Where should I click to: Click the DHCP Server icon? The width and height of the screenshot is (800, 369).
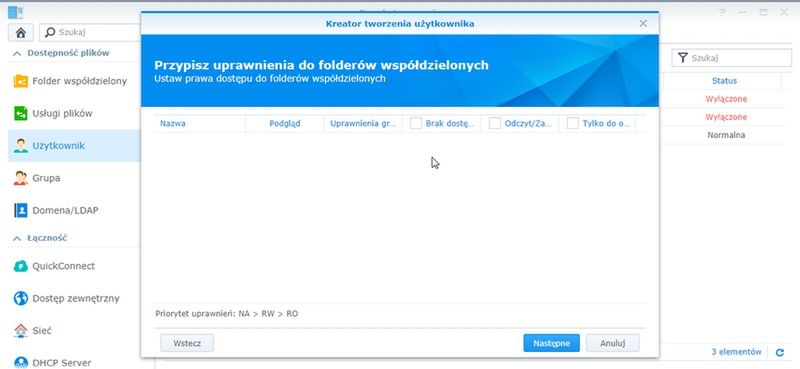pyautogui.click(x=21, y=362)
